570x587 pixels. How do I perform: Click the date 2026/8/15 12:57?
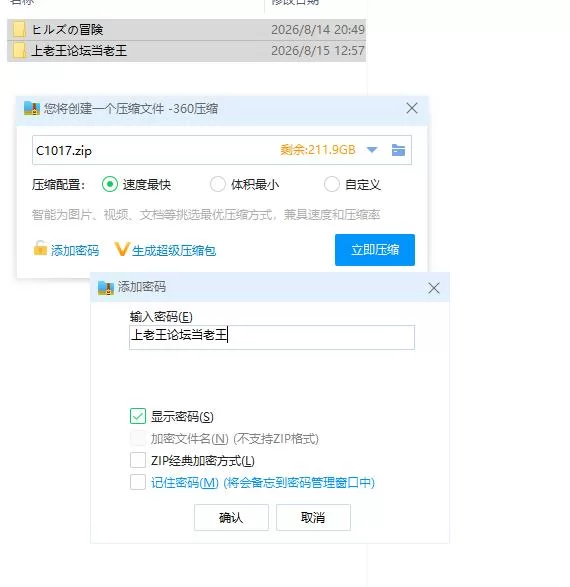pos(318,51)
